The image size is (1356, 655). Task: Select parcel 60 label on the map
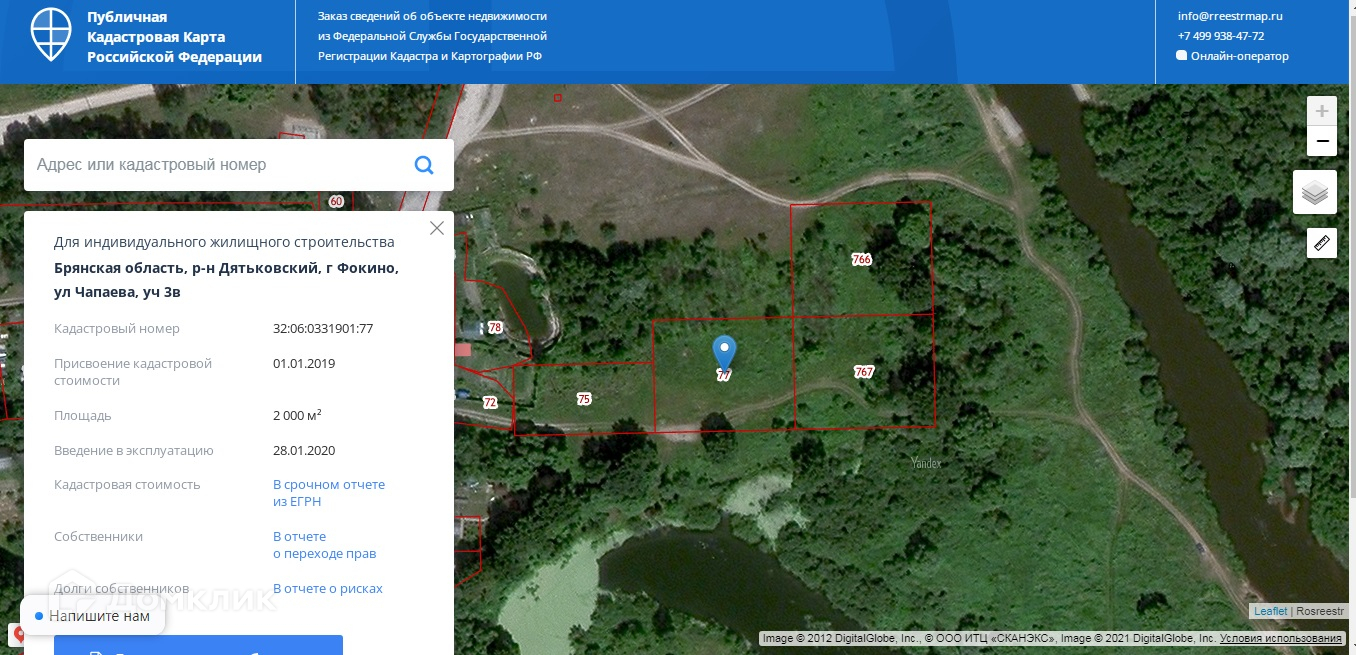336,201
